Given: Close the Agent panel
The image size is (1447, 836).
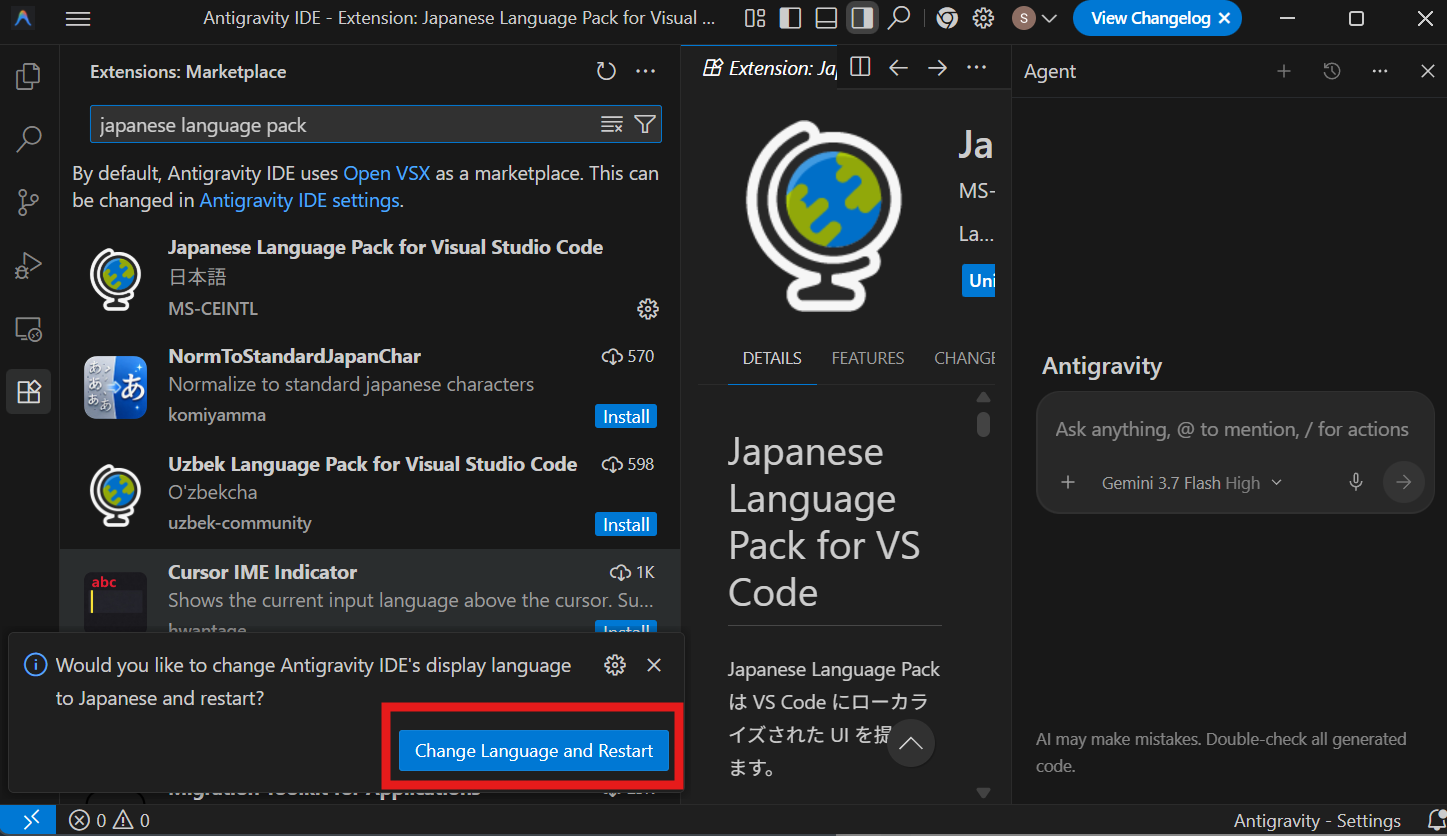Looking at the screenshot, I should 1428,71.
